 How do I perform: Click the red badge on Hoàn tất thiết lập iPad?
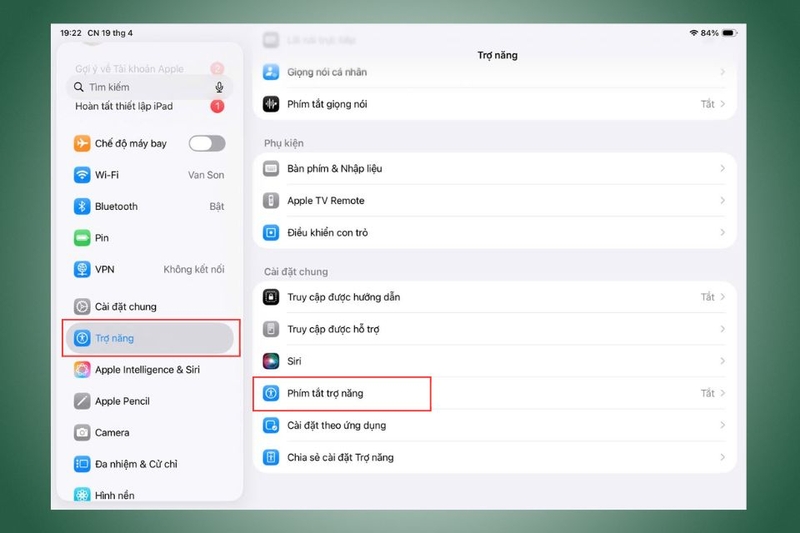(217, 106)
